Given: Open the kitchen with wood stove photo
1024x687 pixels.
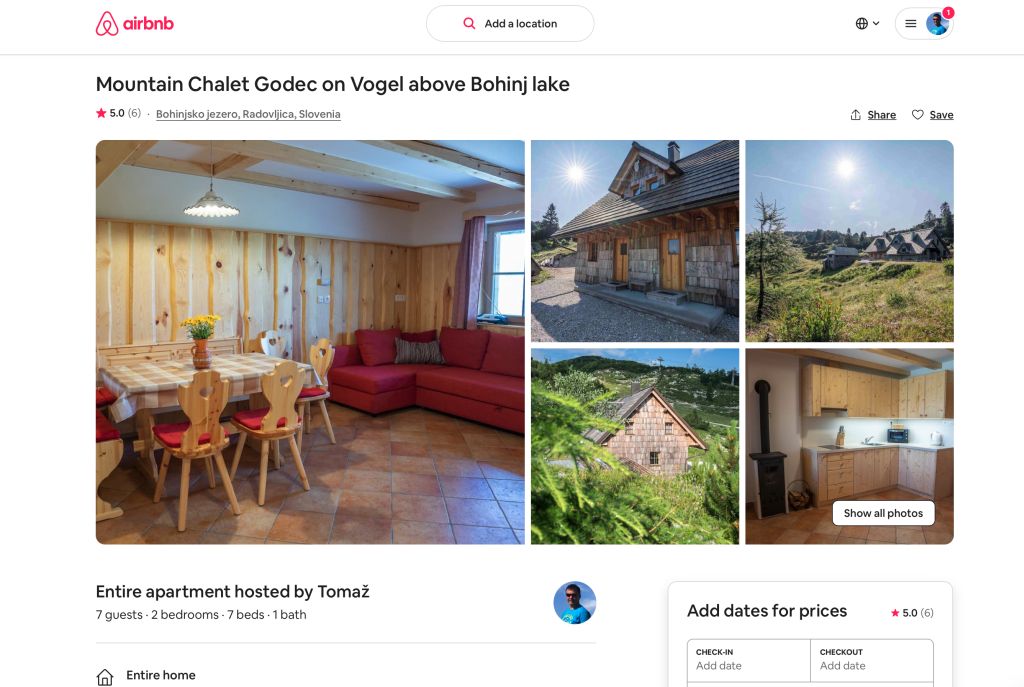Looking at the screenshot, I should point(849,430).
